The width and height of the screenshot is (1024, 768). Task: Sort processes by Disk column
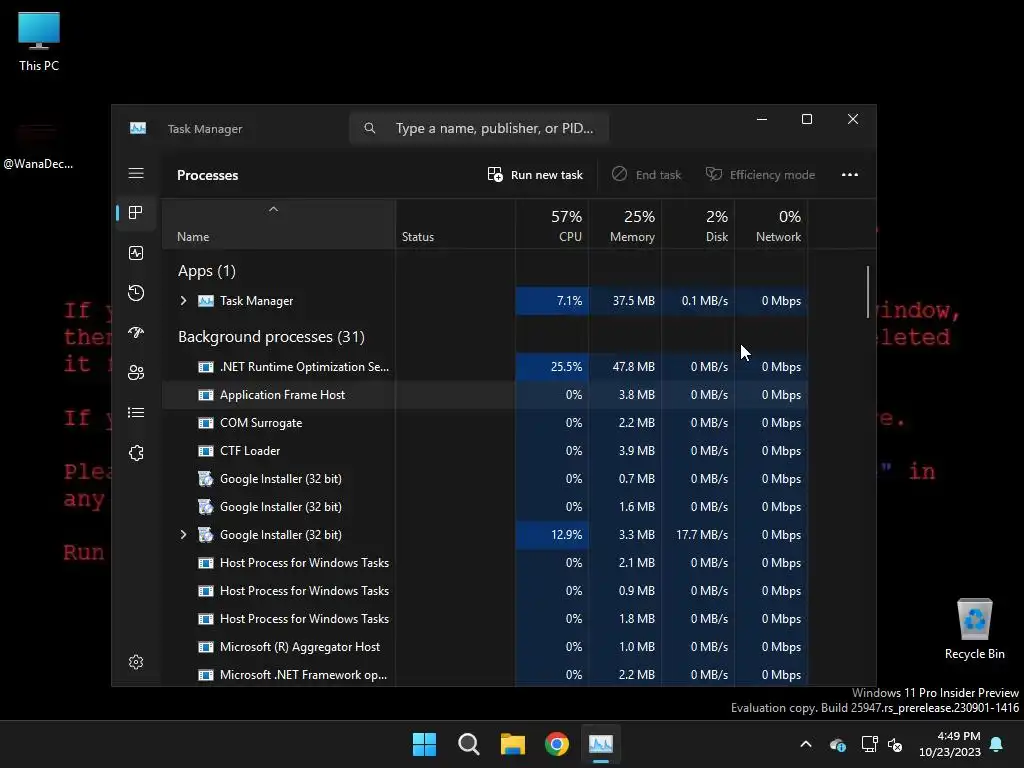tap(698, 225)
